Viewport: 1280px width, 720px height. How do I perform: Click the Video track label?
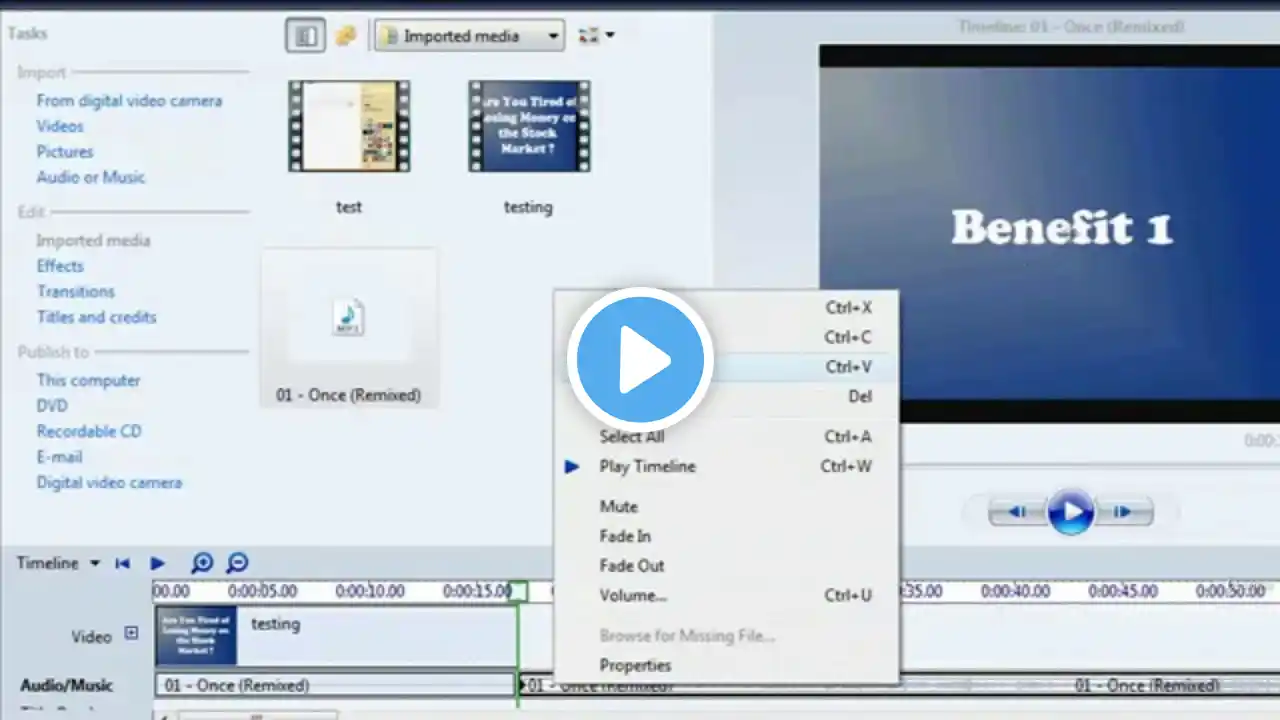click(92, 637)
